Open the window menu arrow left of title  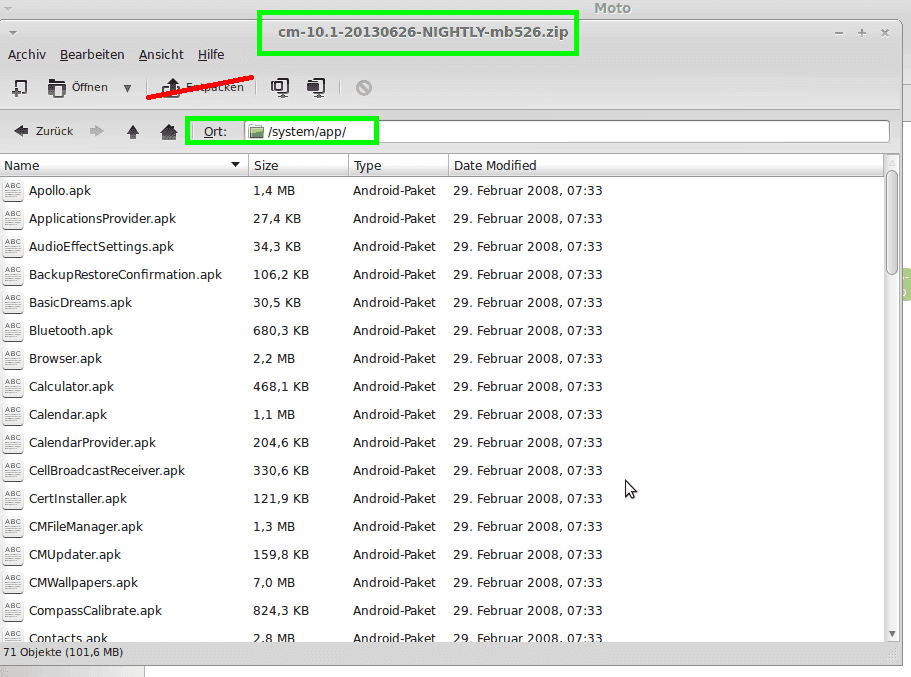click(x=13, y=33)
